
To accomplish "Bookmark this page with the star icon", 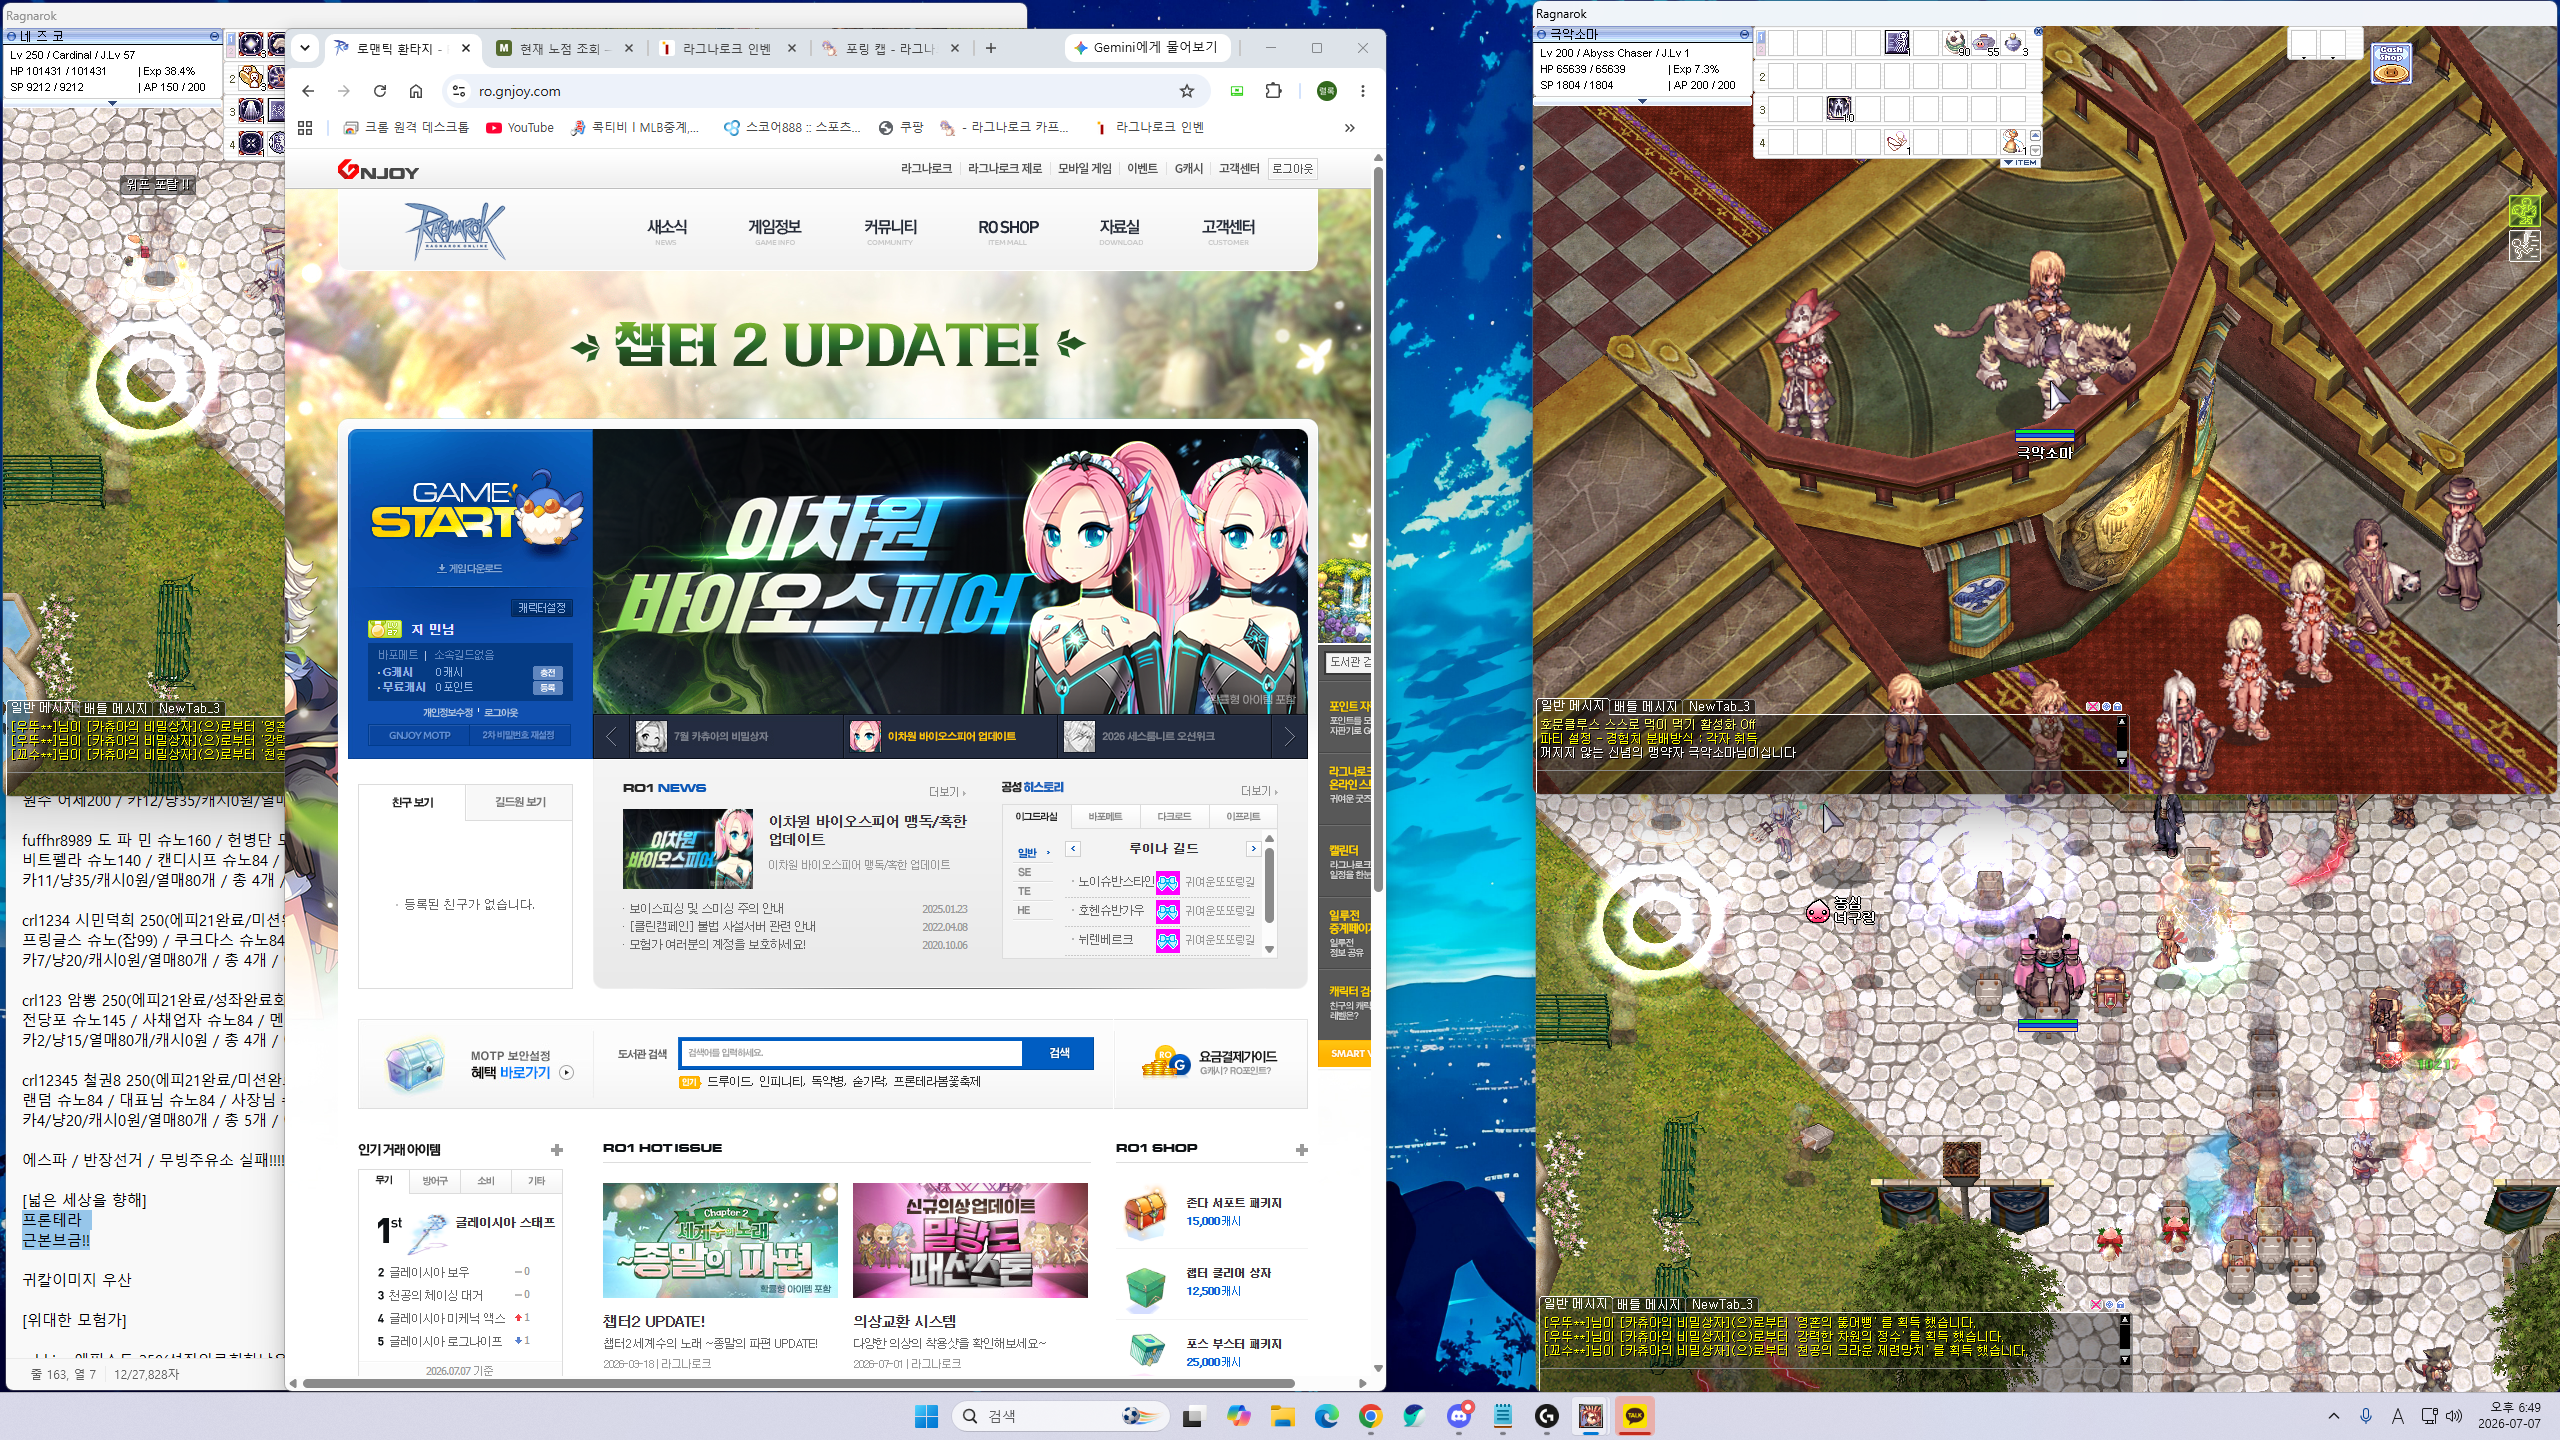I will [x=1187, y=91].
